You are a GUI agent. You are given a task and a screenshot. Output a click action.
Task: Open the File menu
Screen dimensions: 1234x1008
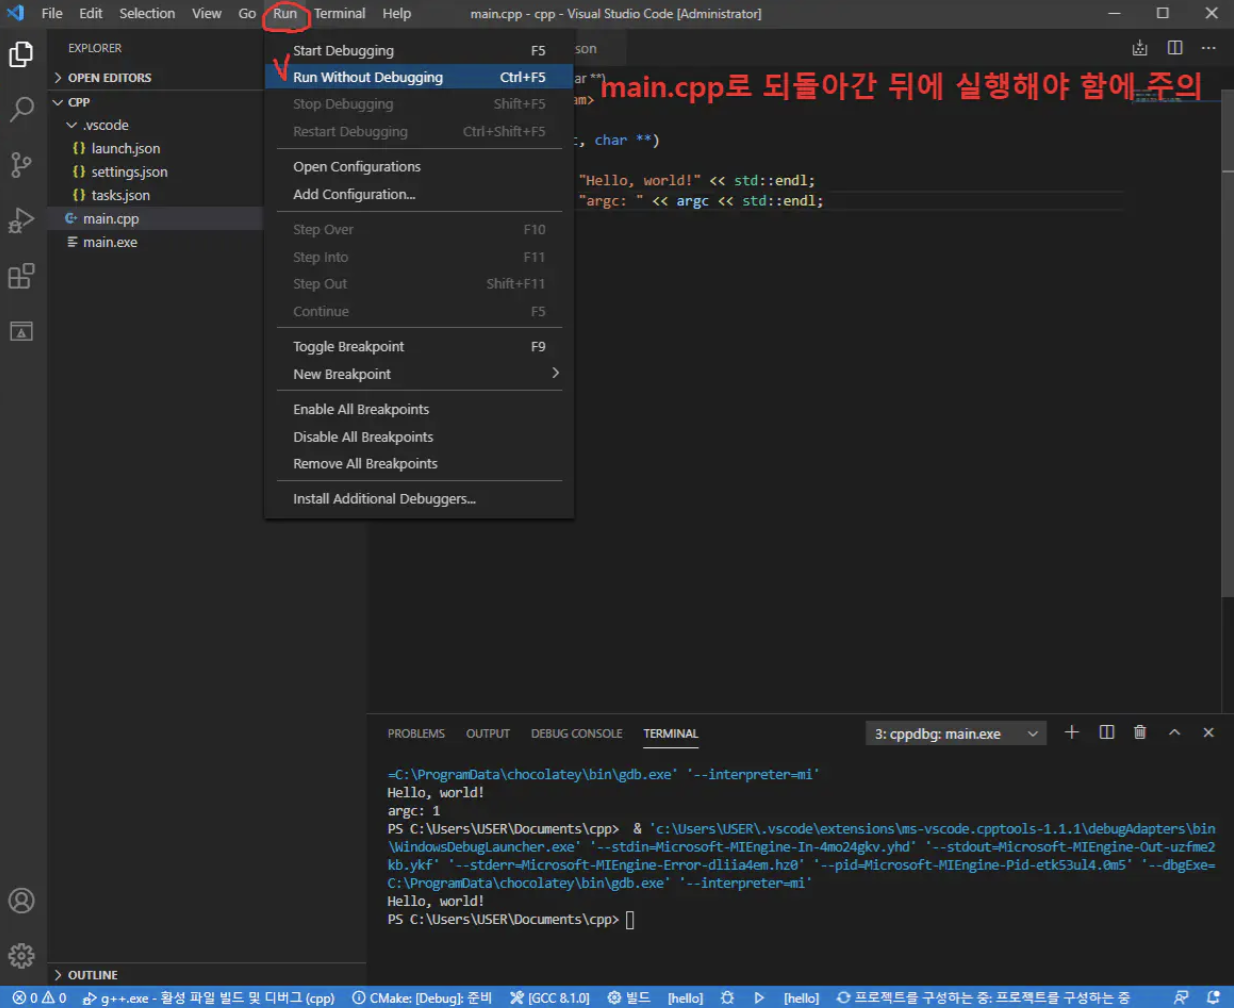point(52,13)
